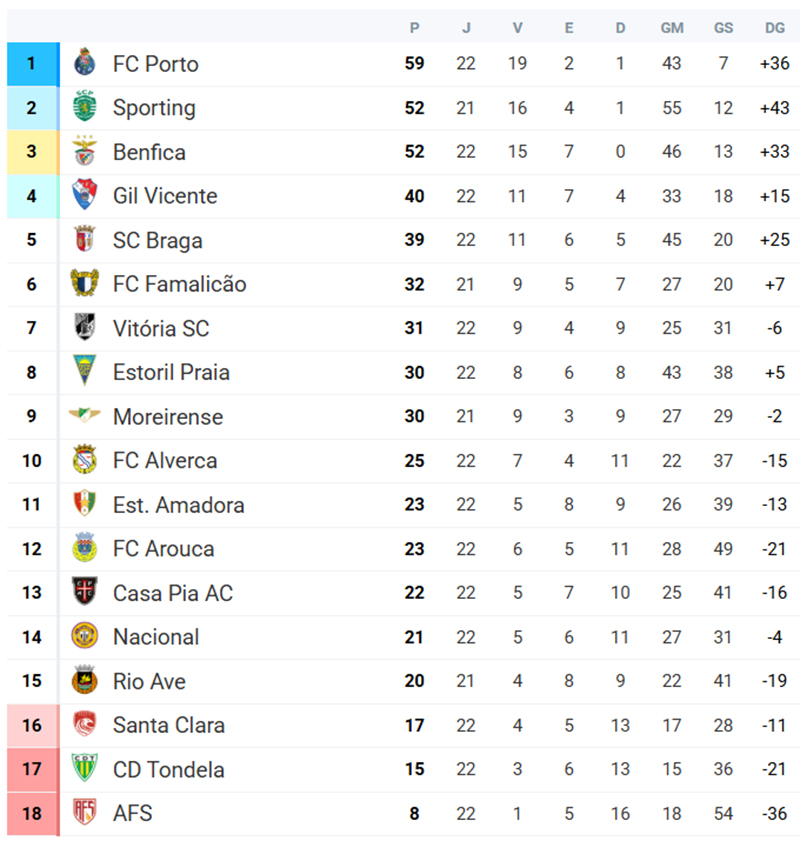Open the Casa Pia AC team link
800x841 pixels.
[x=173, y=593]
